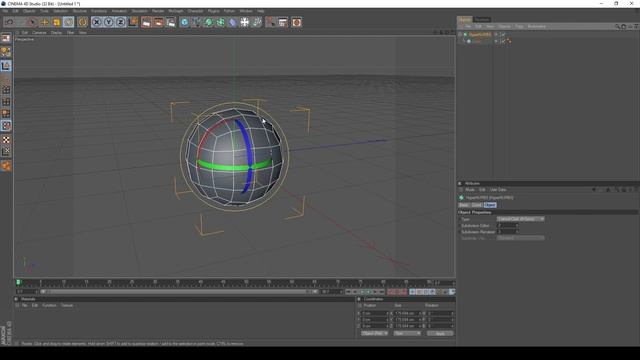Open the File menu in menu bar
Viewport: 640px width, 360px height.
click(5, 11)
